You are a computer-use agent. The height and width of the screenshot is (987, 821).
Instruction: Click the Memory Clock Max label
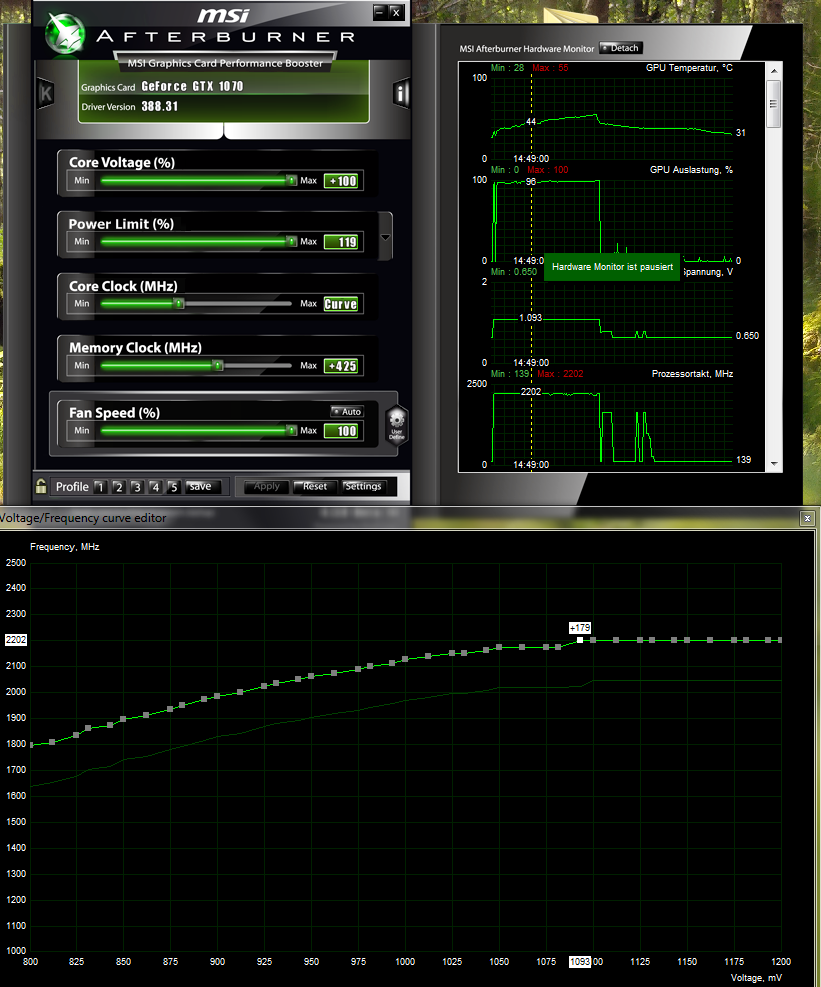[x=309, y=365]
